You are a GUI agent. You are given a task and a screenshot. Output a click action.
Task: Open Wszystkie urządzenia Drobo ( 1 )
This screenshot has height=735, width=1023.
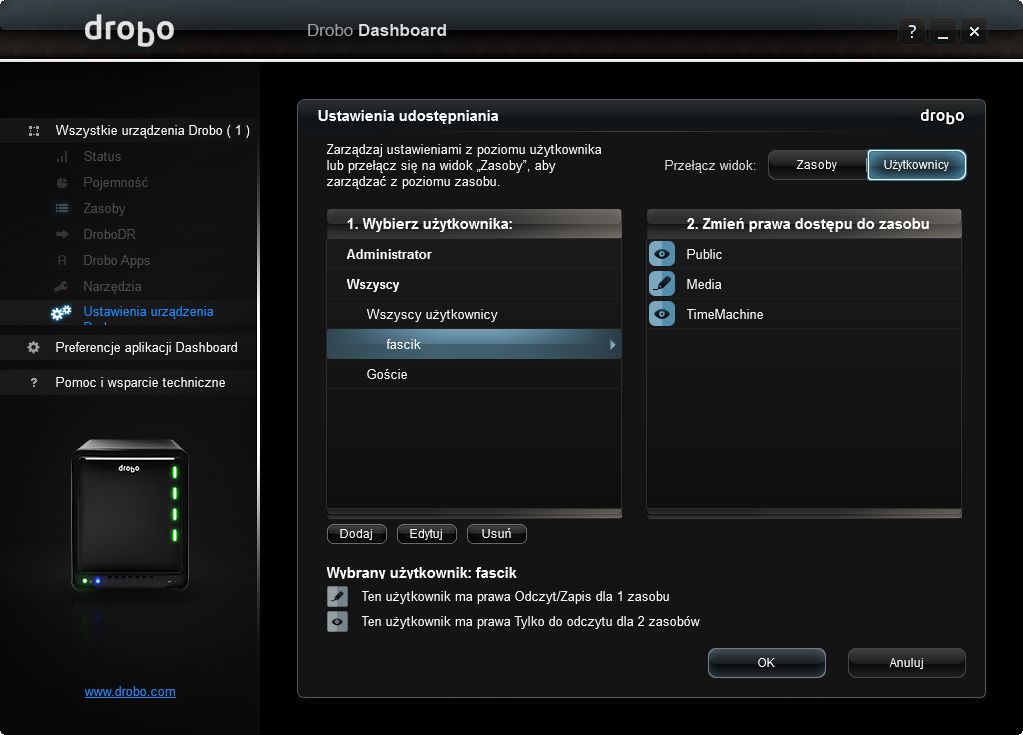153,130
